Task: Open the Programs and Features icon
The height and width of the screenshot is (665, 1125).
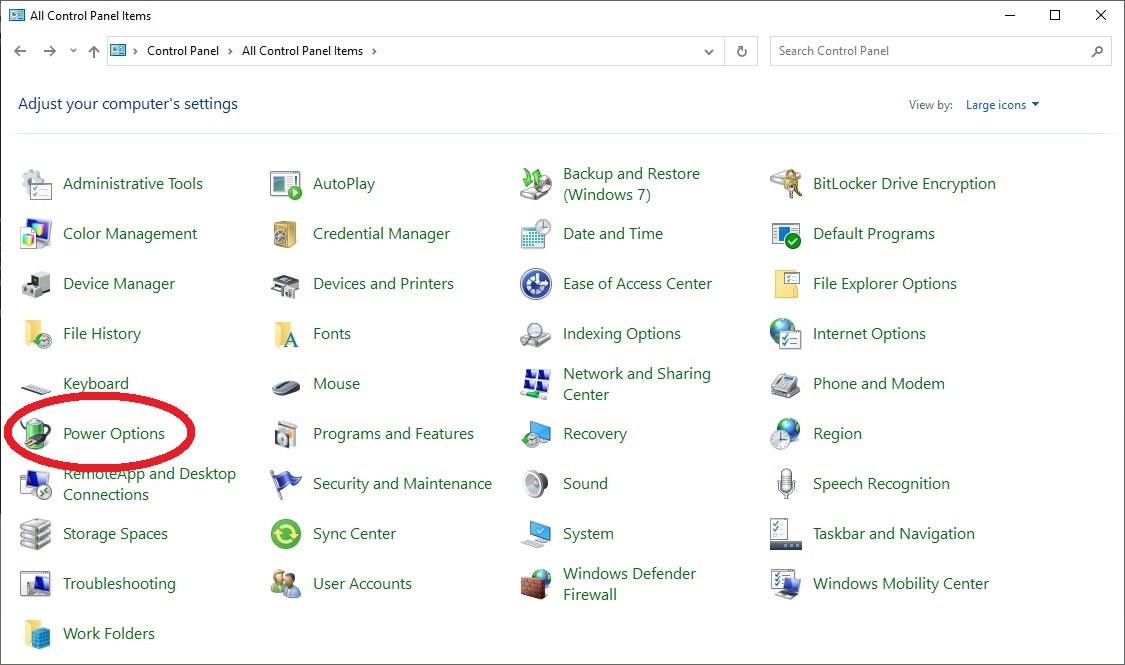Action: (286, 435)
